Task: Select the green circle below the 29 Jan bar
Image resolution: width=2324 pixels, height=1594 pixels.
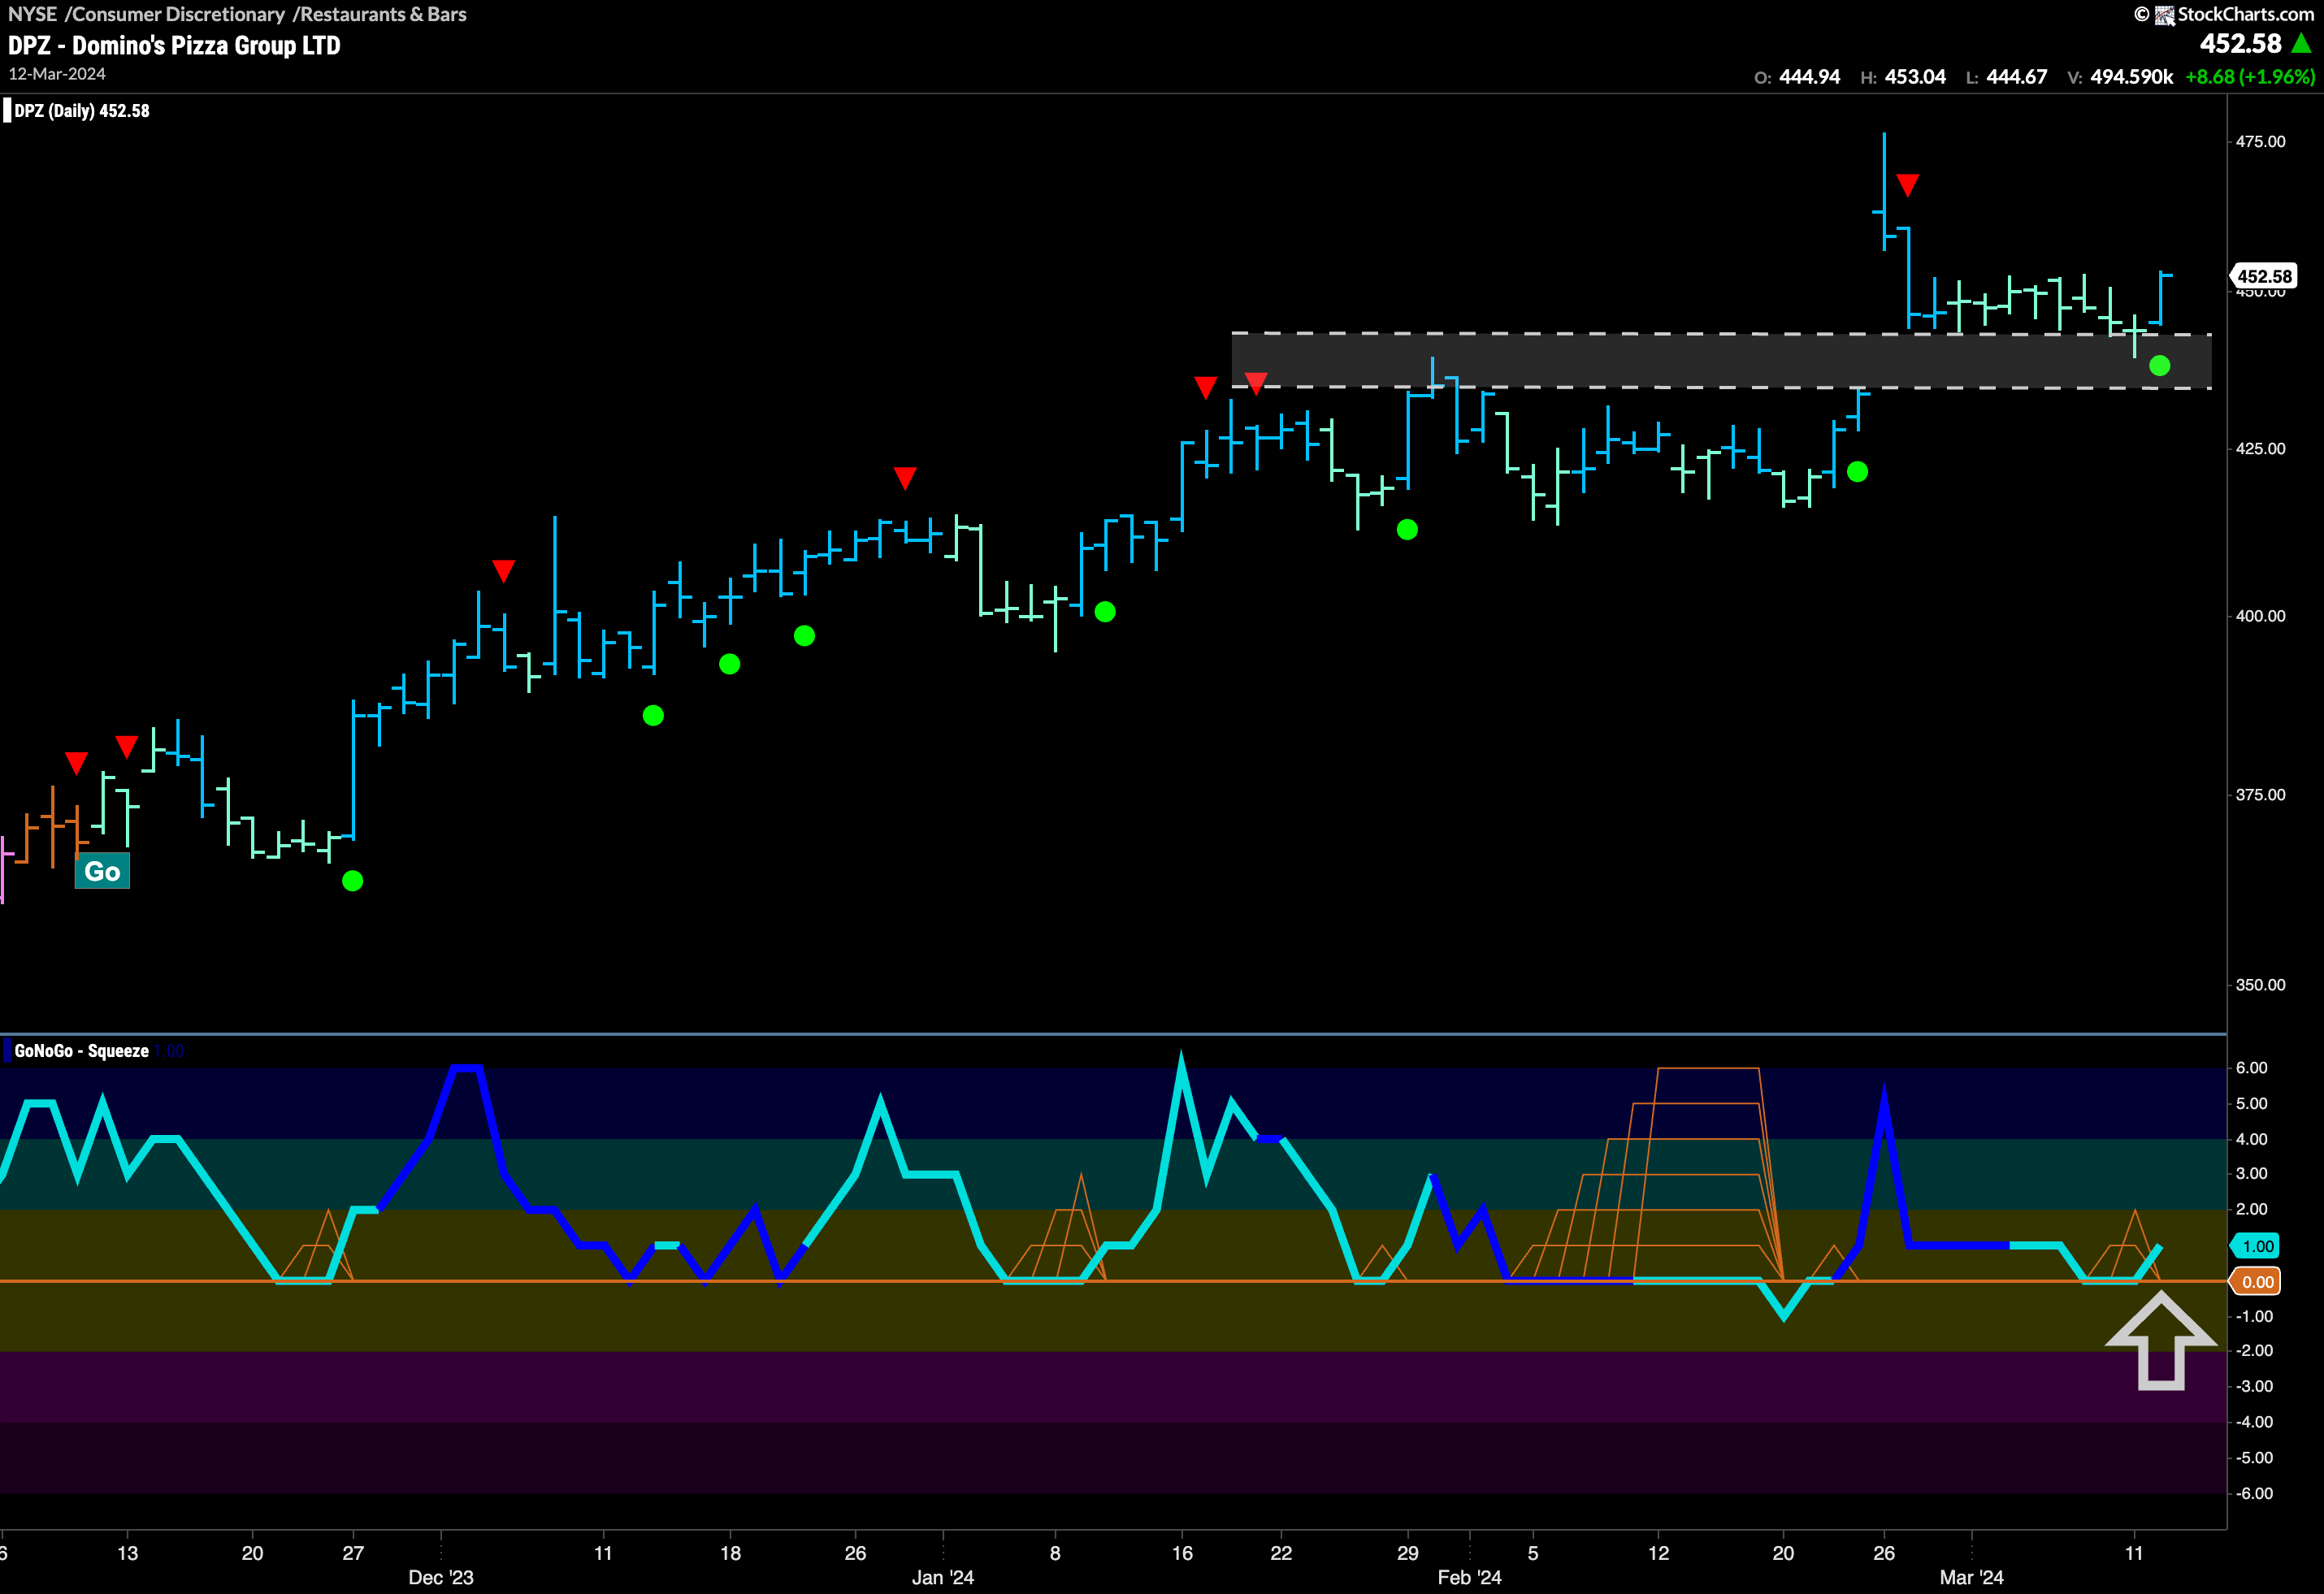Action: [x=1407, y=529]
